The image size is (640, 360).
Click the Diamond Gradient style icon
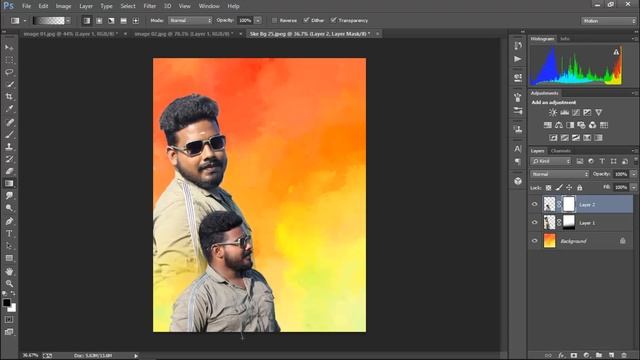[x=136, y=20]
